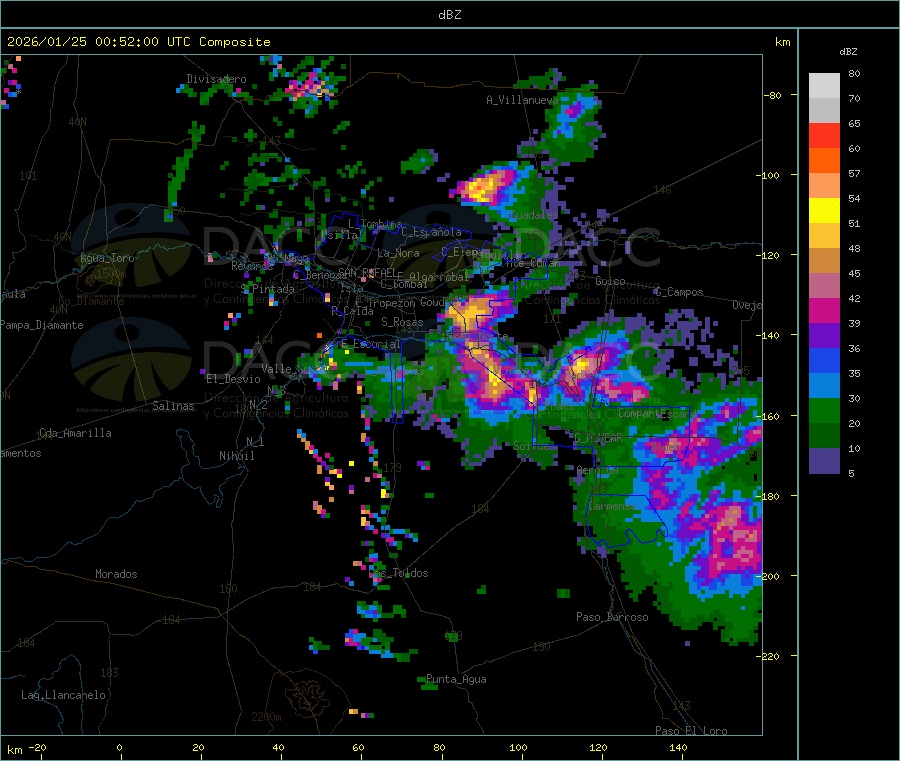Image resolution: width=900 pixels, height=761 pixels.
Task: Click the 60-65 dBZ red legend swatch
Action: (x=824, y=135)
